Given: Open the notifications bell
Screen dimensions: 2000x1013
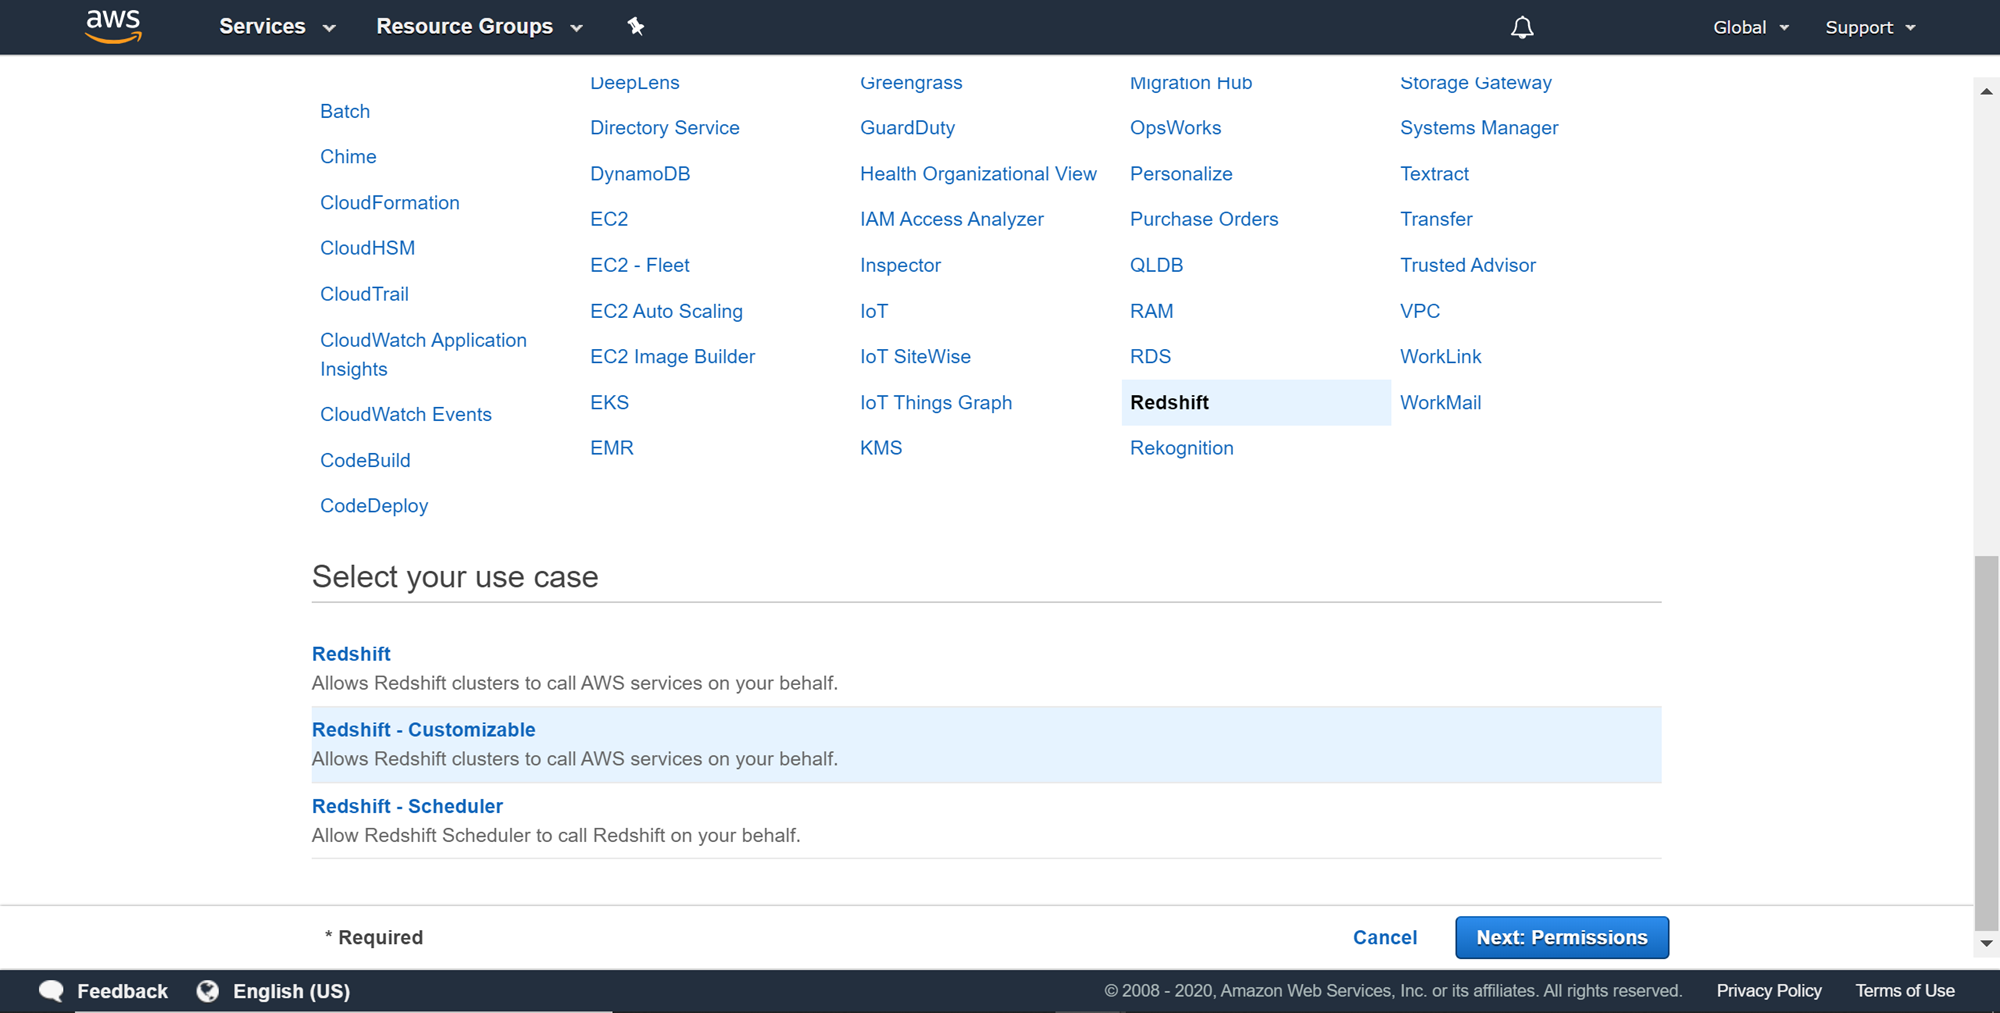Looking at the screenshot, I should [x=1521, y=27].
